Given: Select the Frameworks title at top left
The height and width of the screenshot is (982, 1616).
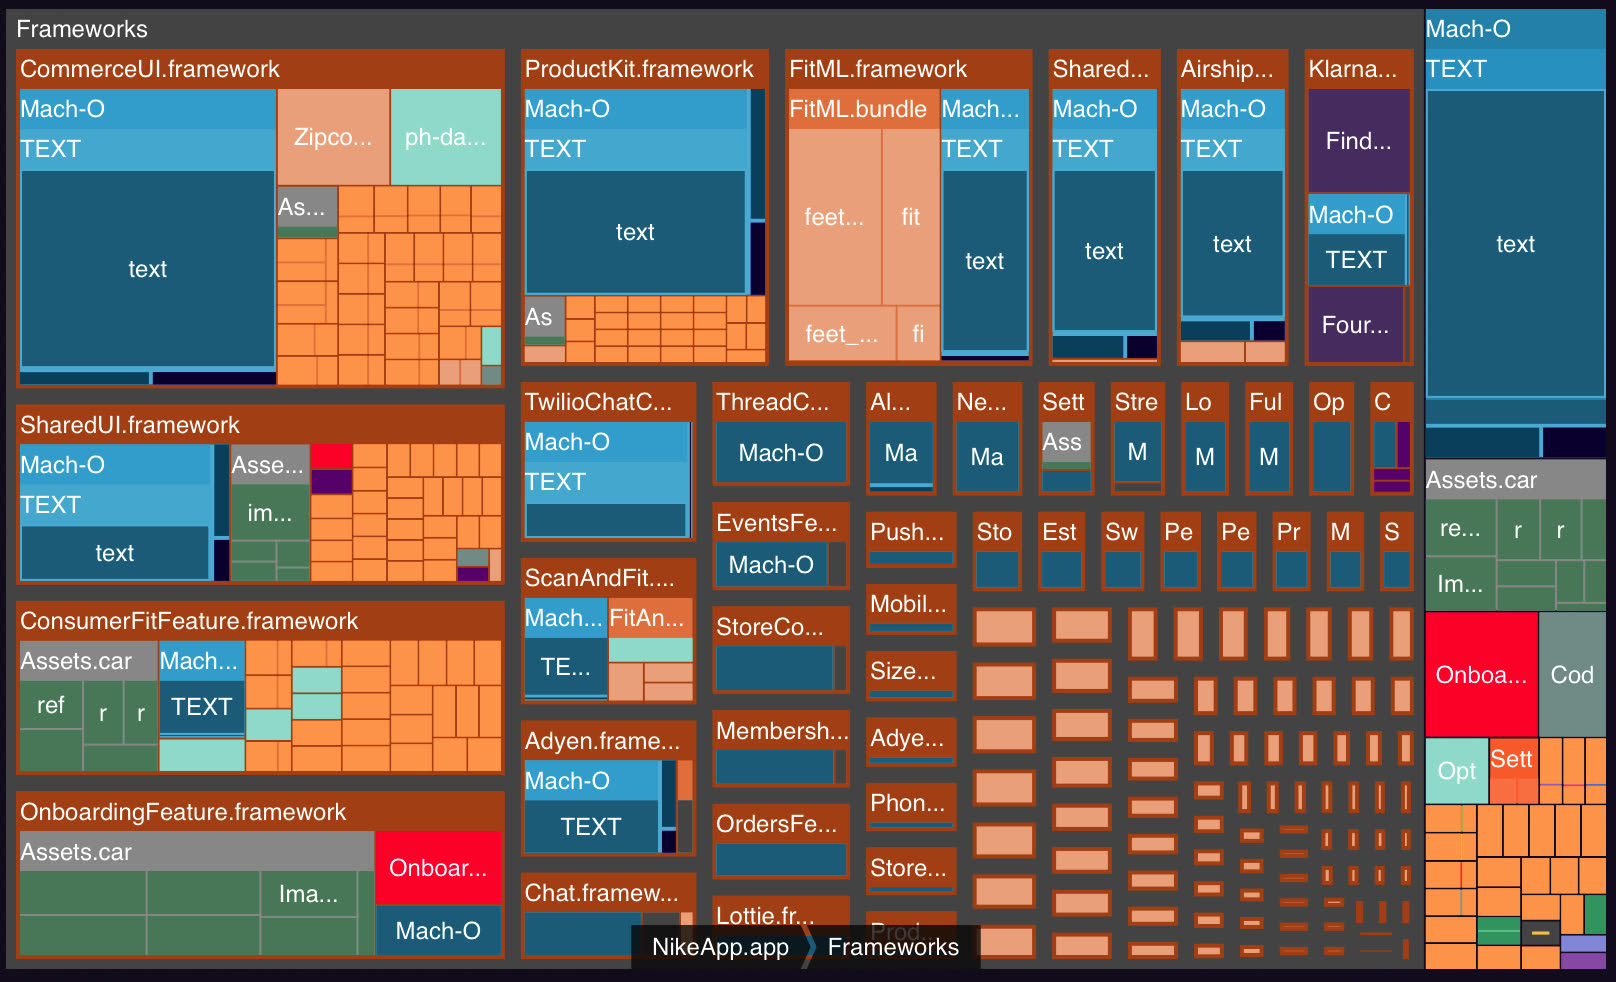Looking at the screenshot, I should tap(82, 29).
